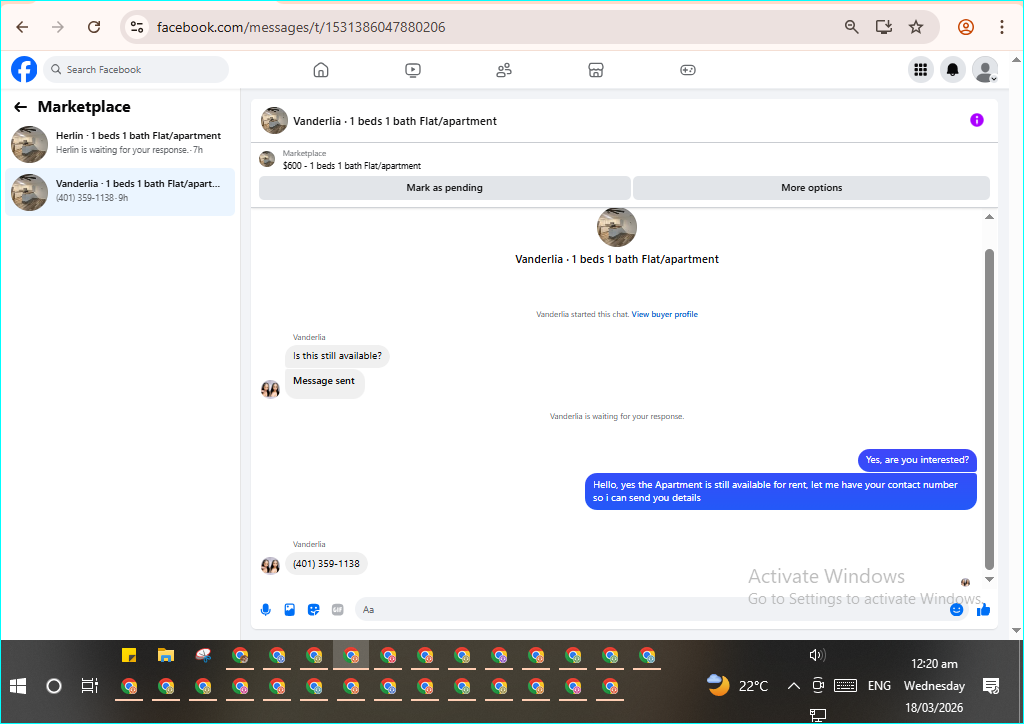Open Windows Task View
Viewport: 1024px width, 724px height.
pyautogui.click(x=89, y=686)
